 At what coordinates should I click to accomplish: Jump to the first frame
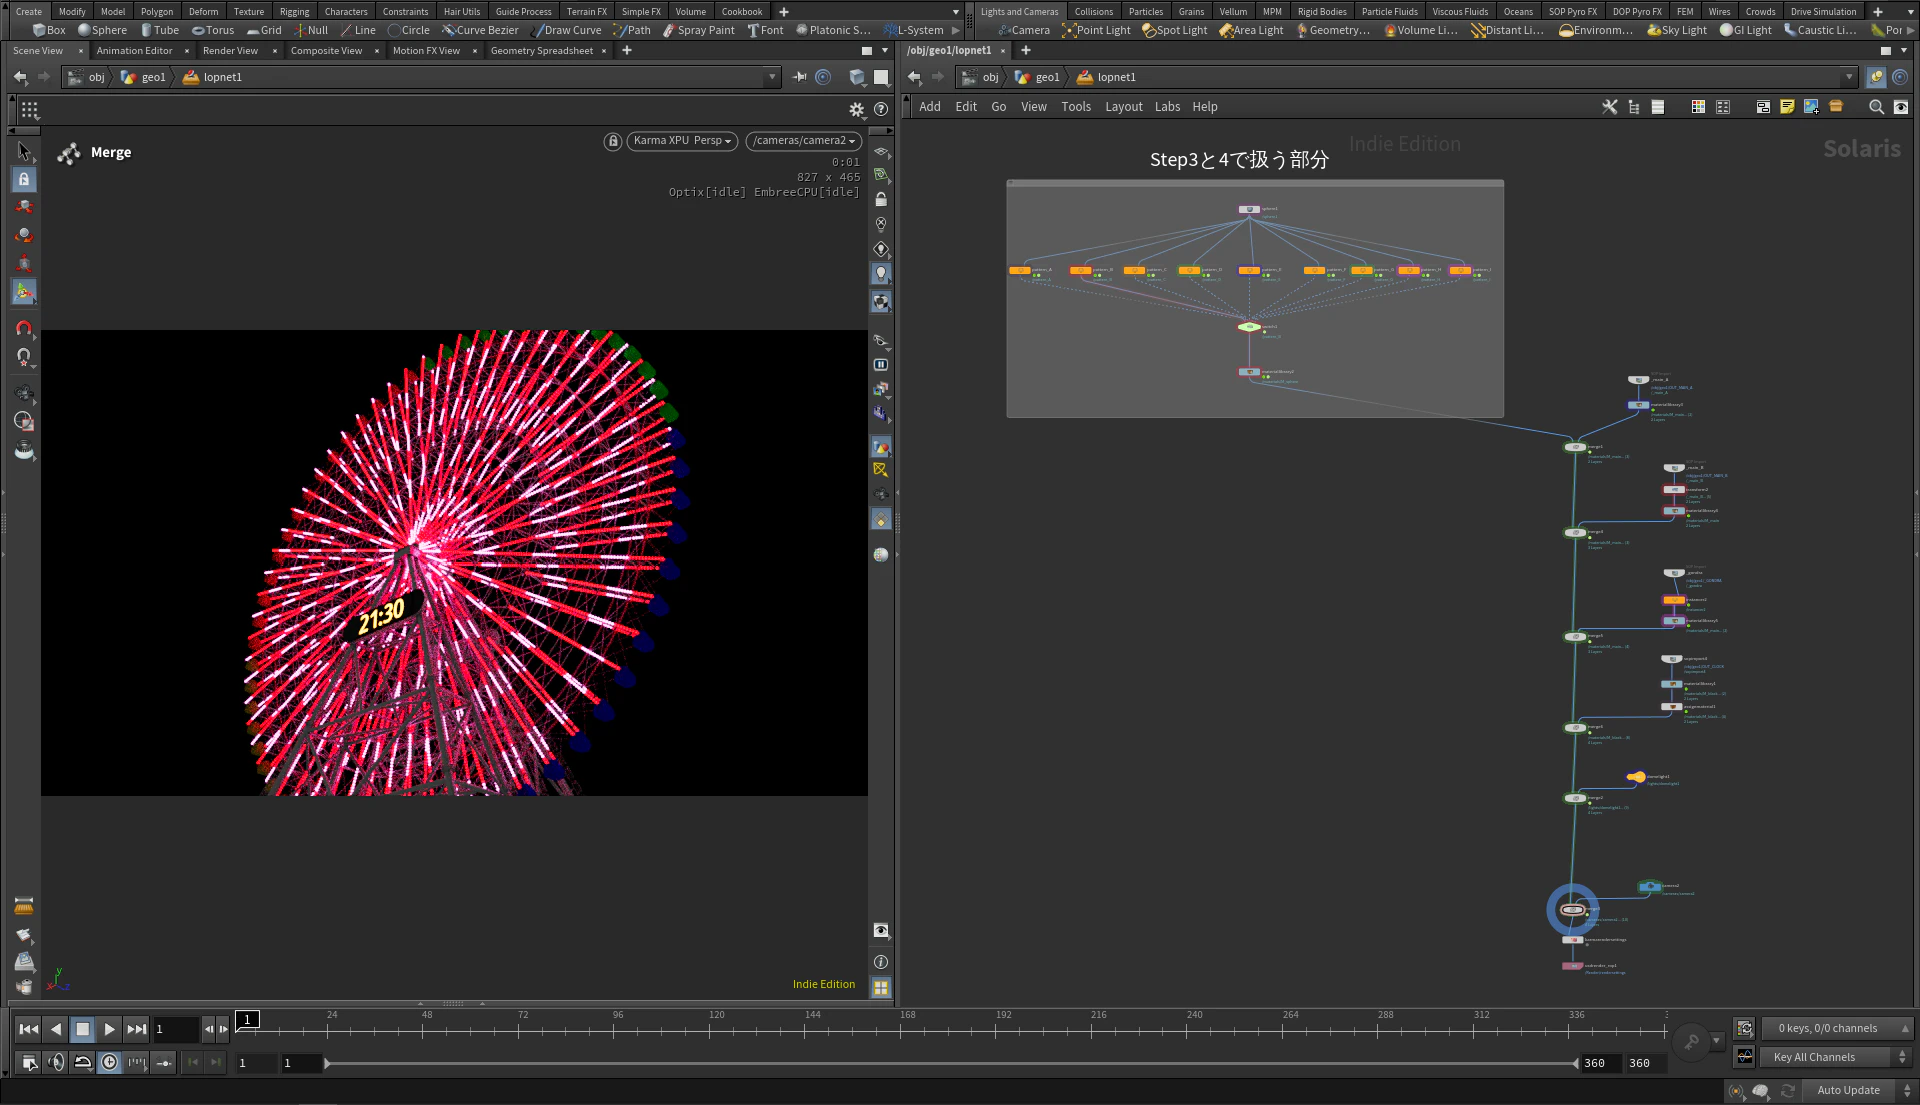click(29, 1029)
